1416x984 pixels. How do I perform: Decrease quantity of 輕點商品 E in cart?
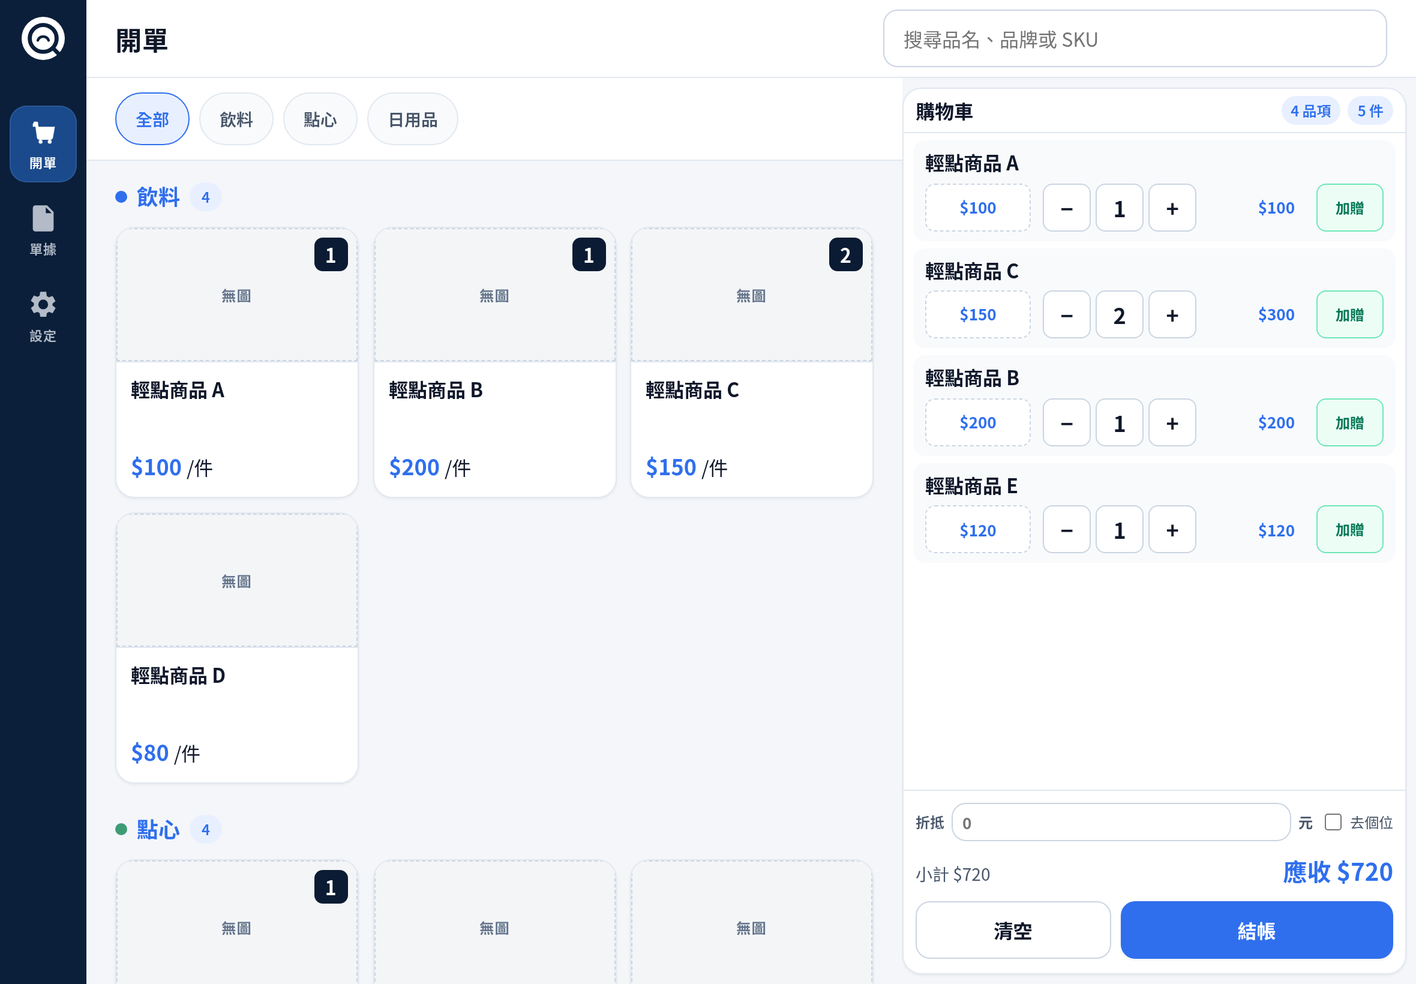pos(1067,530)
